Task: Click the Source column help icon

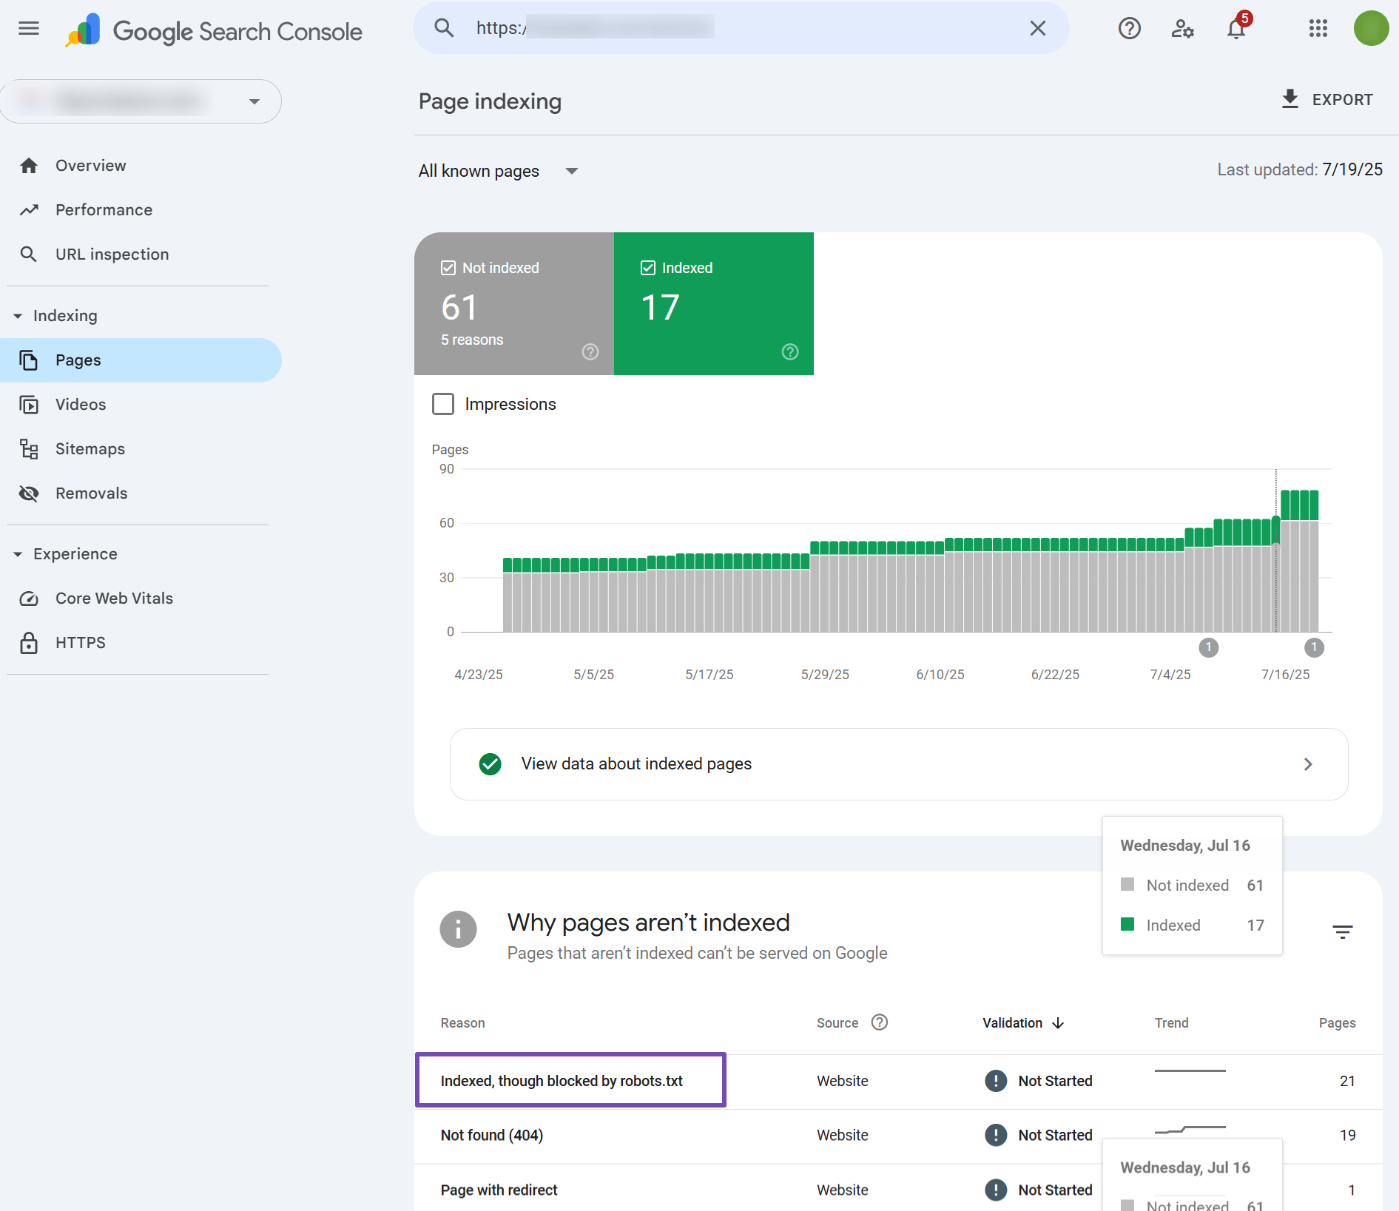Action: pyautogui.click(x=879, y=1022)
